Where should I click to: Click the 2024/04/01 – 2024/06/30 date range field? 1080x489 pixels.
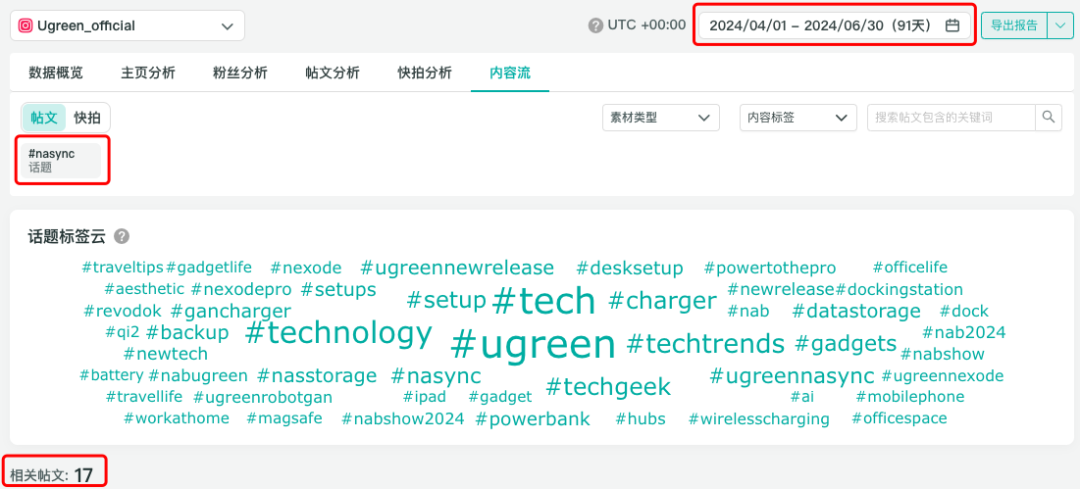coord(834,26)
